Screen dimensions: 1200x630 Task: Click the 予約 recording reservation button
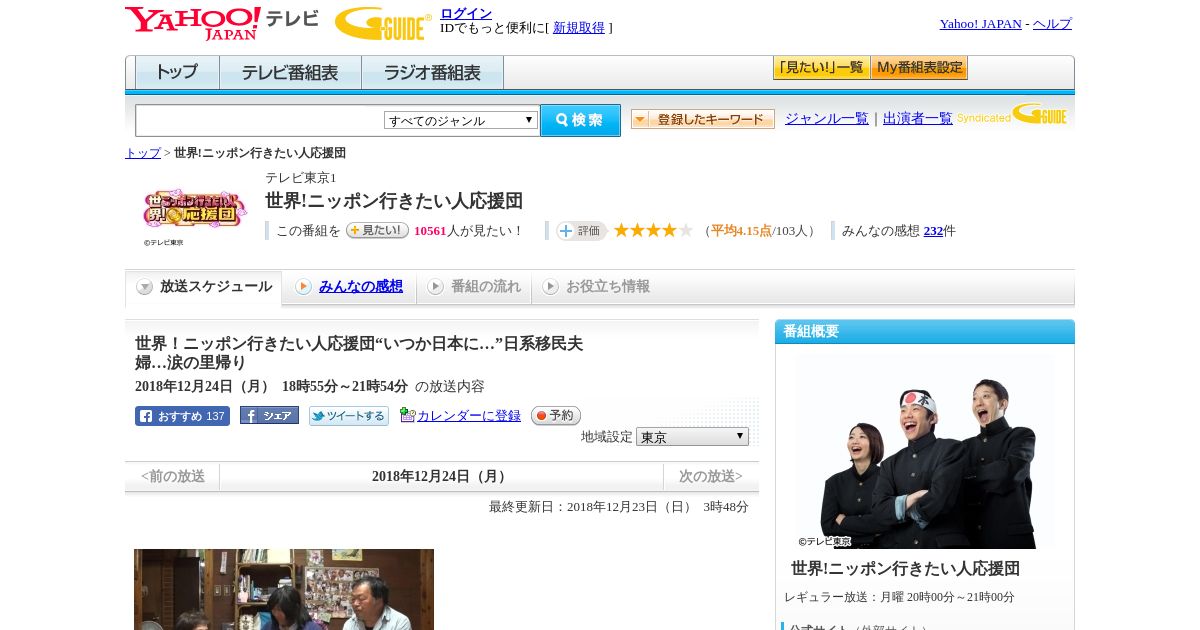[555, 416]
